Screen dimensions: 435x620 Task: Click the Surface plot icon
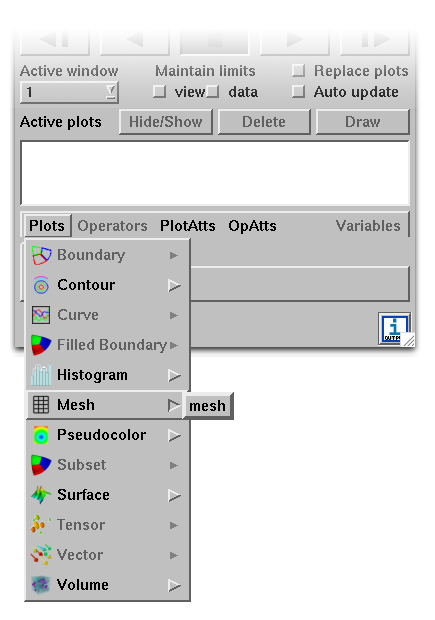click(41, 495)
